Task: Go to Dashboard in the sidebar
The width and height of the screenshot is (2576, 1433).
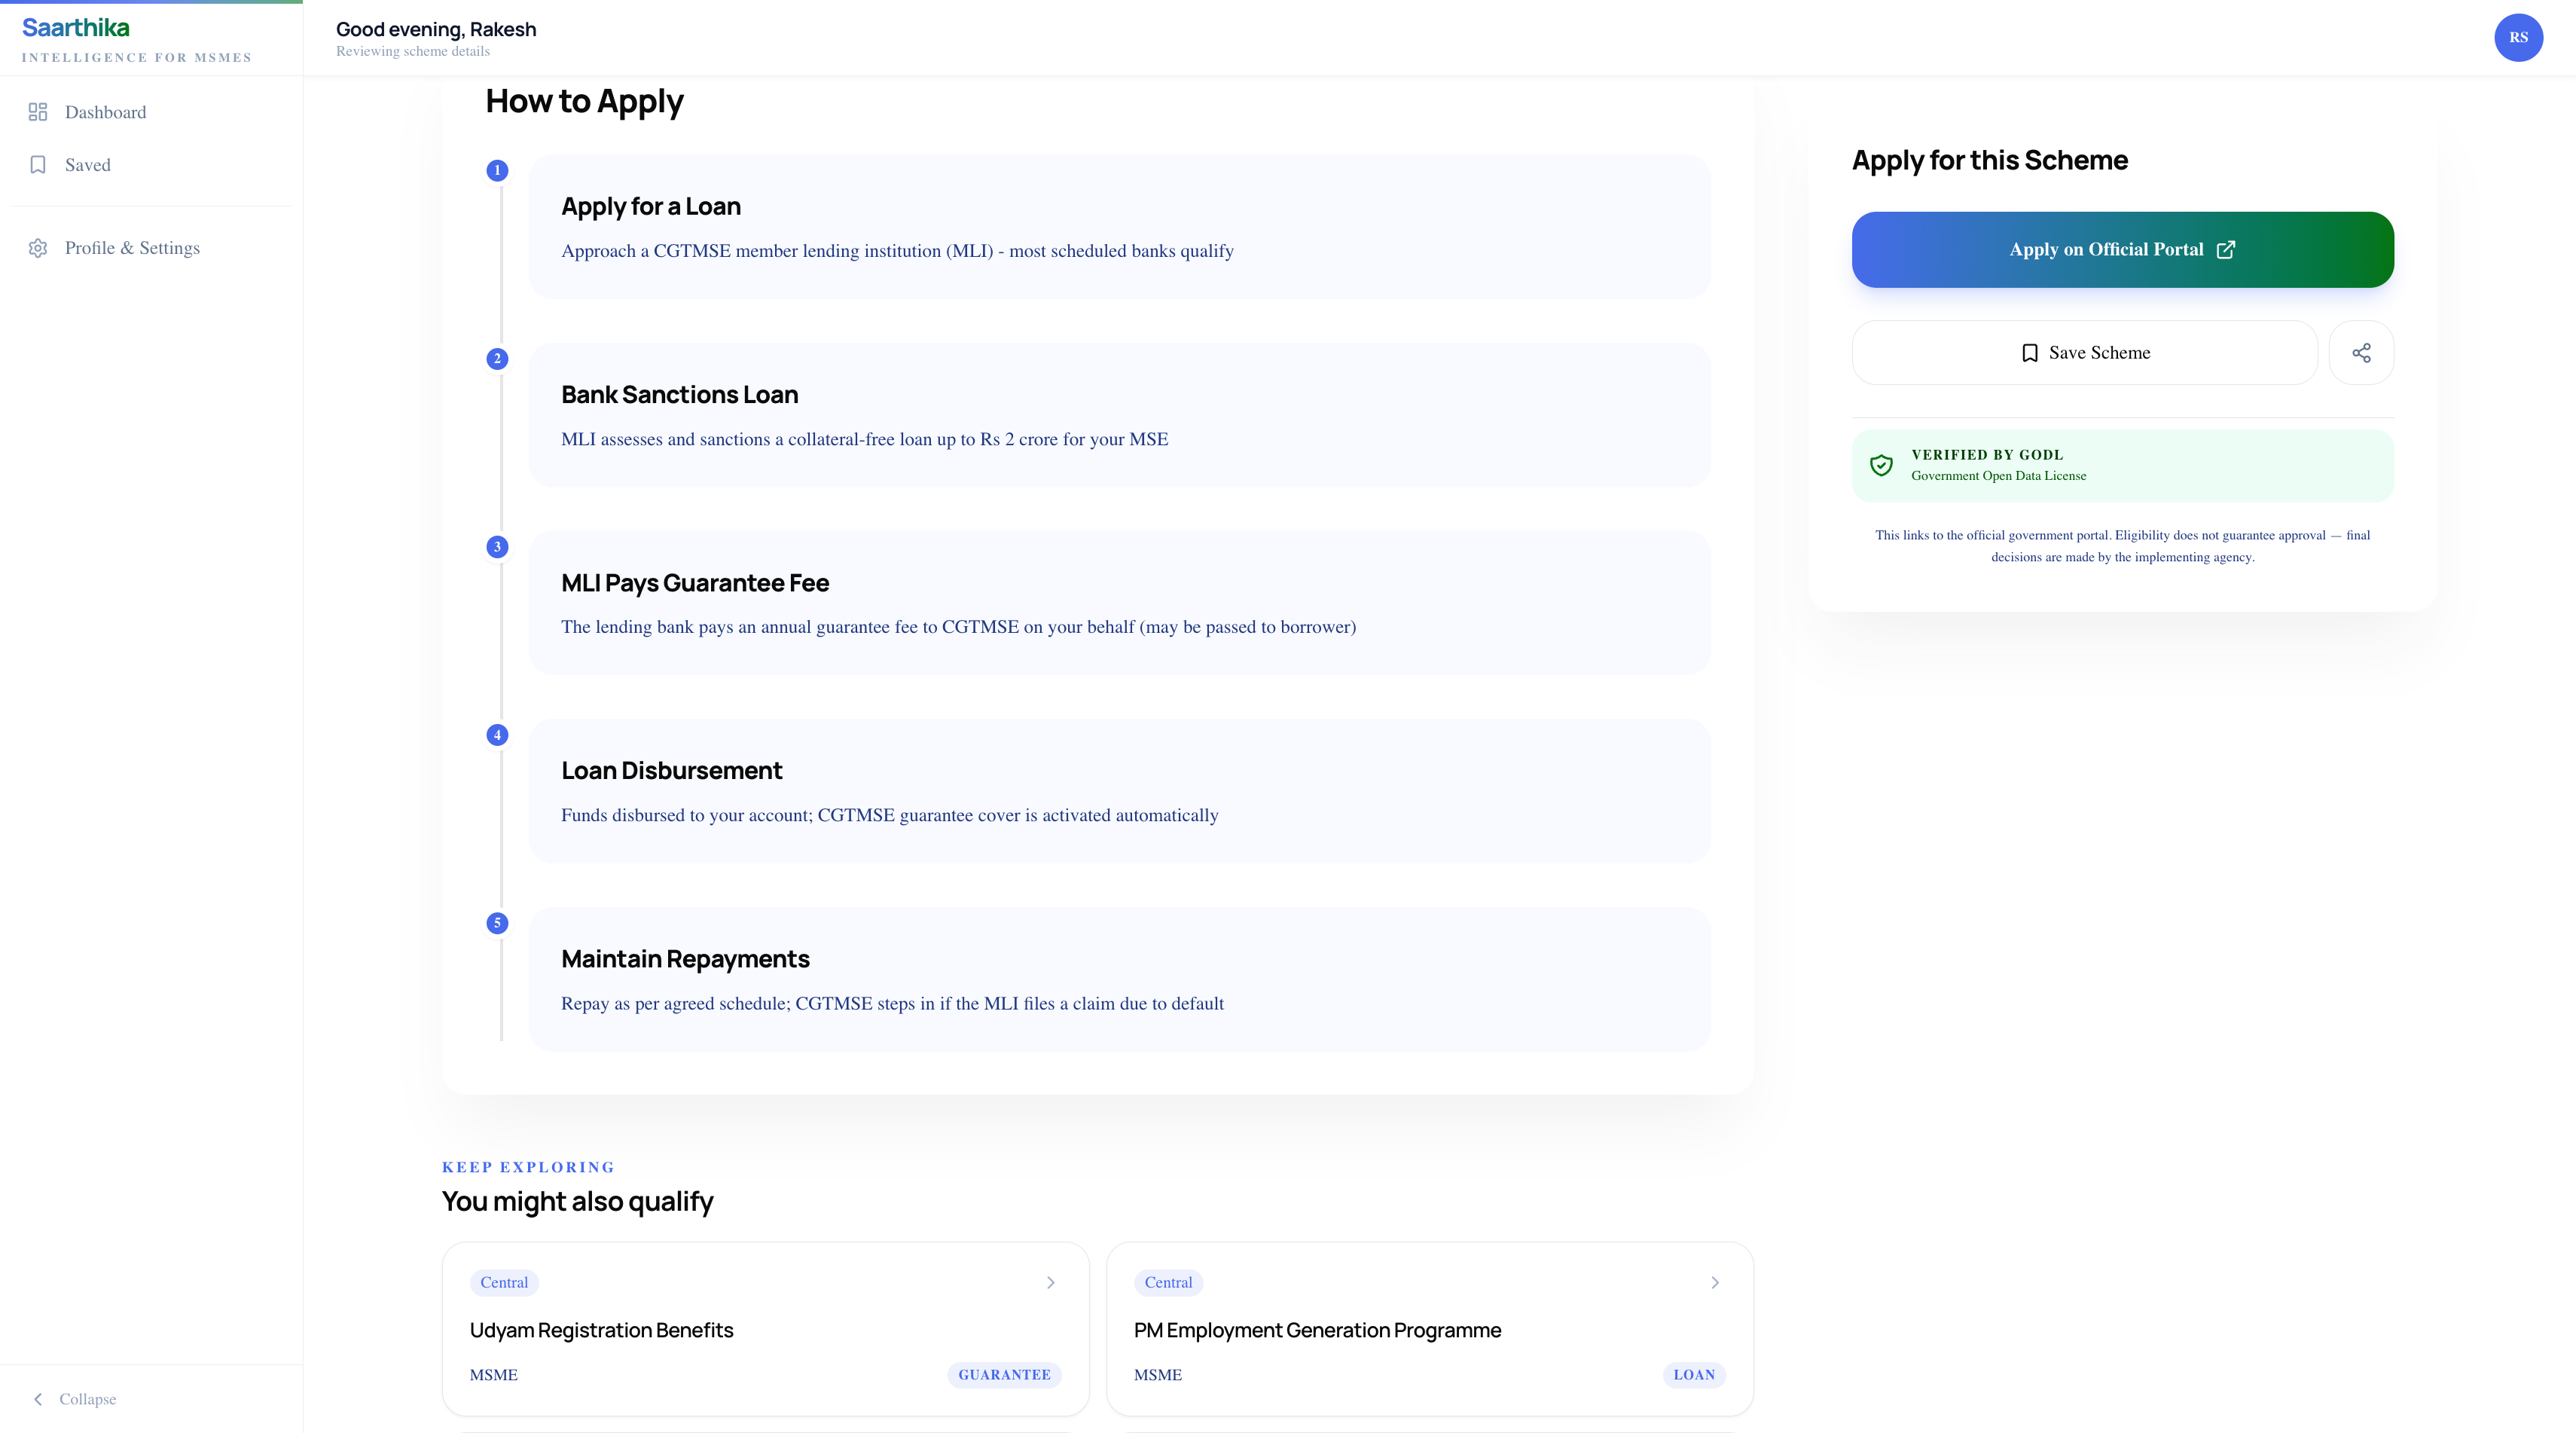Action: 105,112
